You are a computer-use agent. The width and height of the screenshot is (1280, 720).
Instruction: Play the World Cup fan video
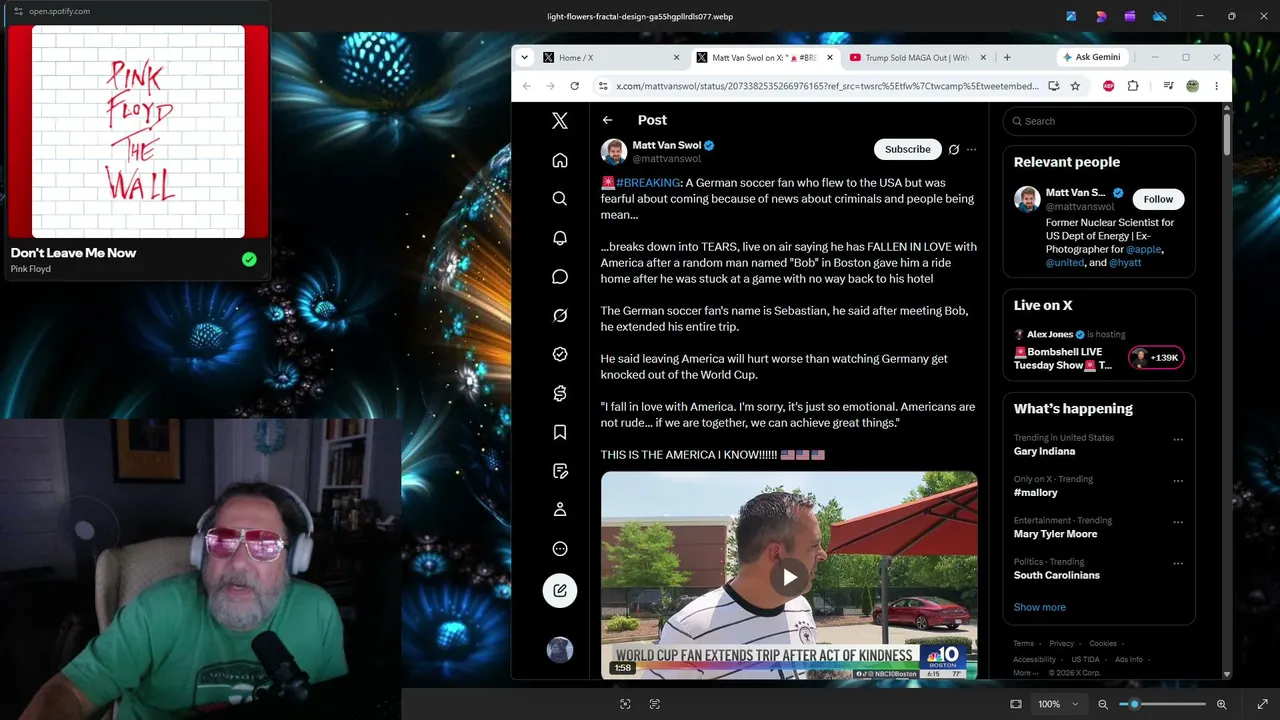[x=789, y=577]
